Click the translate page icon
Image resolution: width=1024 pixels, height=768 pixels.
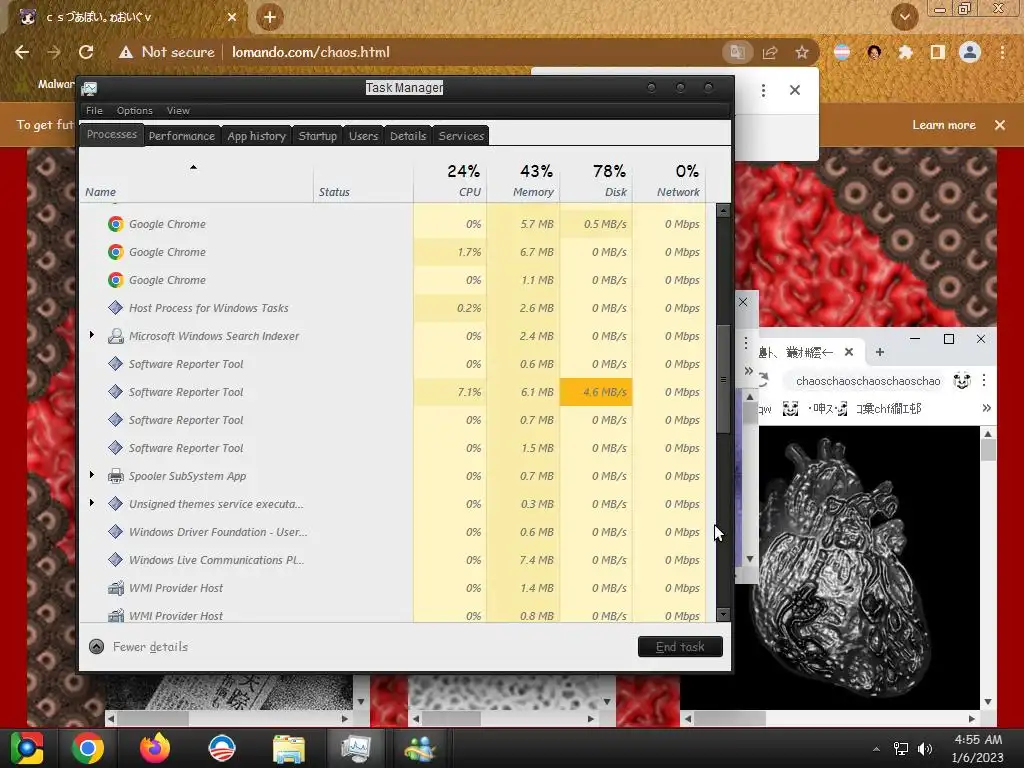click(x=738, y=52)
